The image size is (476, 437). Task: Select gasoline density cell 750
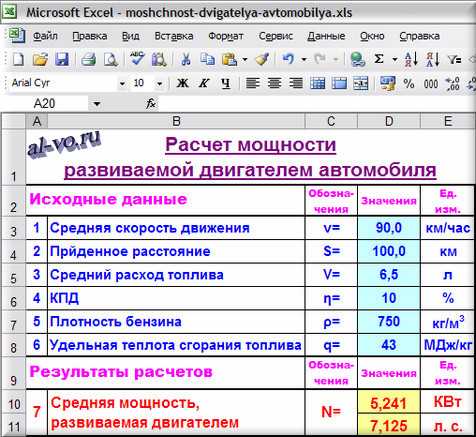coord(389,322)
